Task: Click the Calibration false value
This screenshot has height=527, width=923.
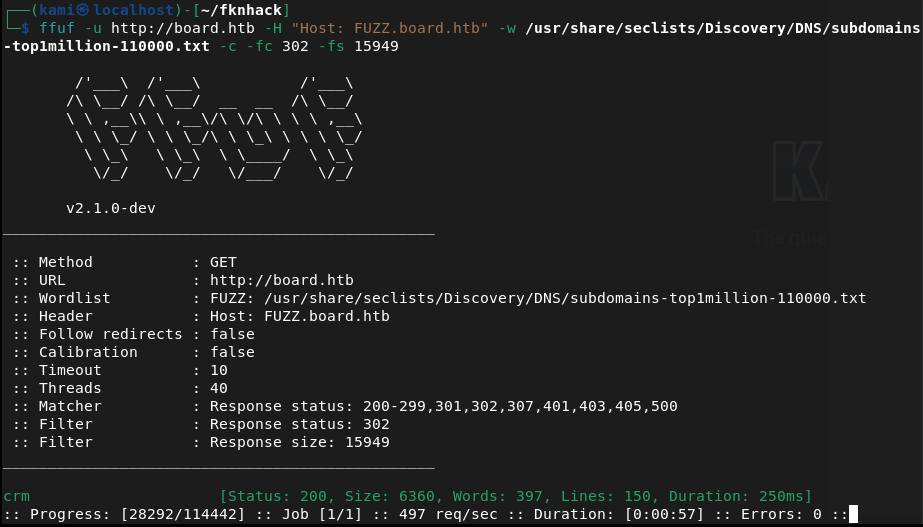Action: pos(232,352)
